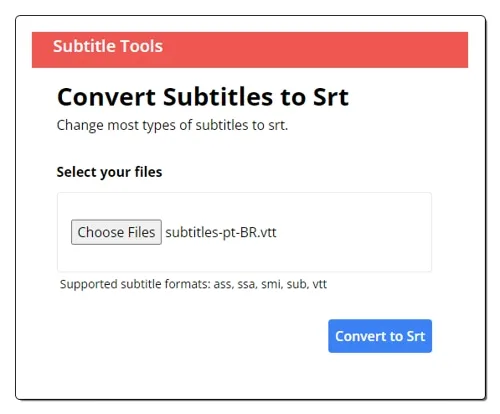
Task: Start conversion with Convert to Srt button
Action: tap(380, 336)
